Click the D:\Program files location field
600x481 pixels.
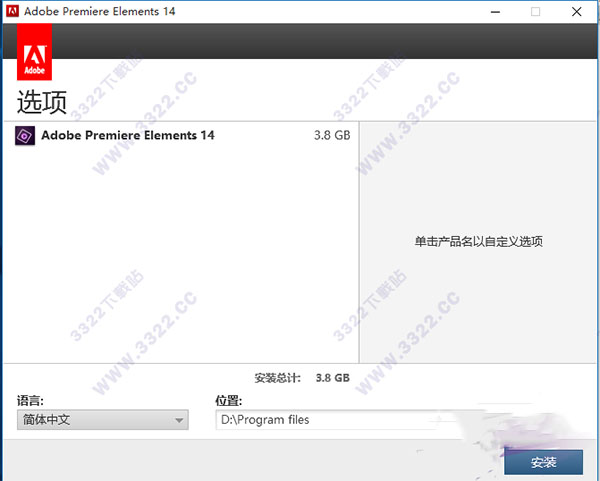coord(337,420)
